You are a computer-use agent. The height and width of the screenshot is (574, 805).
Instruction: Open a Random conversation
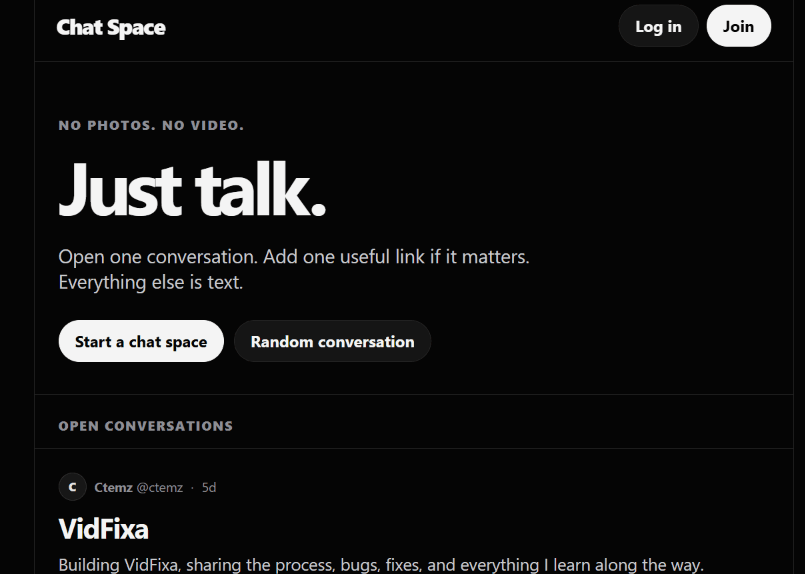332,341
